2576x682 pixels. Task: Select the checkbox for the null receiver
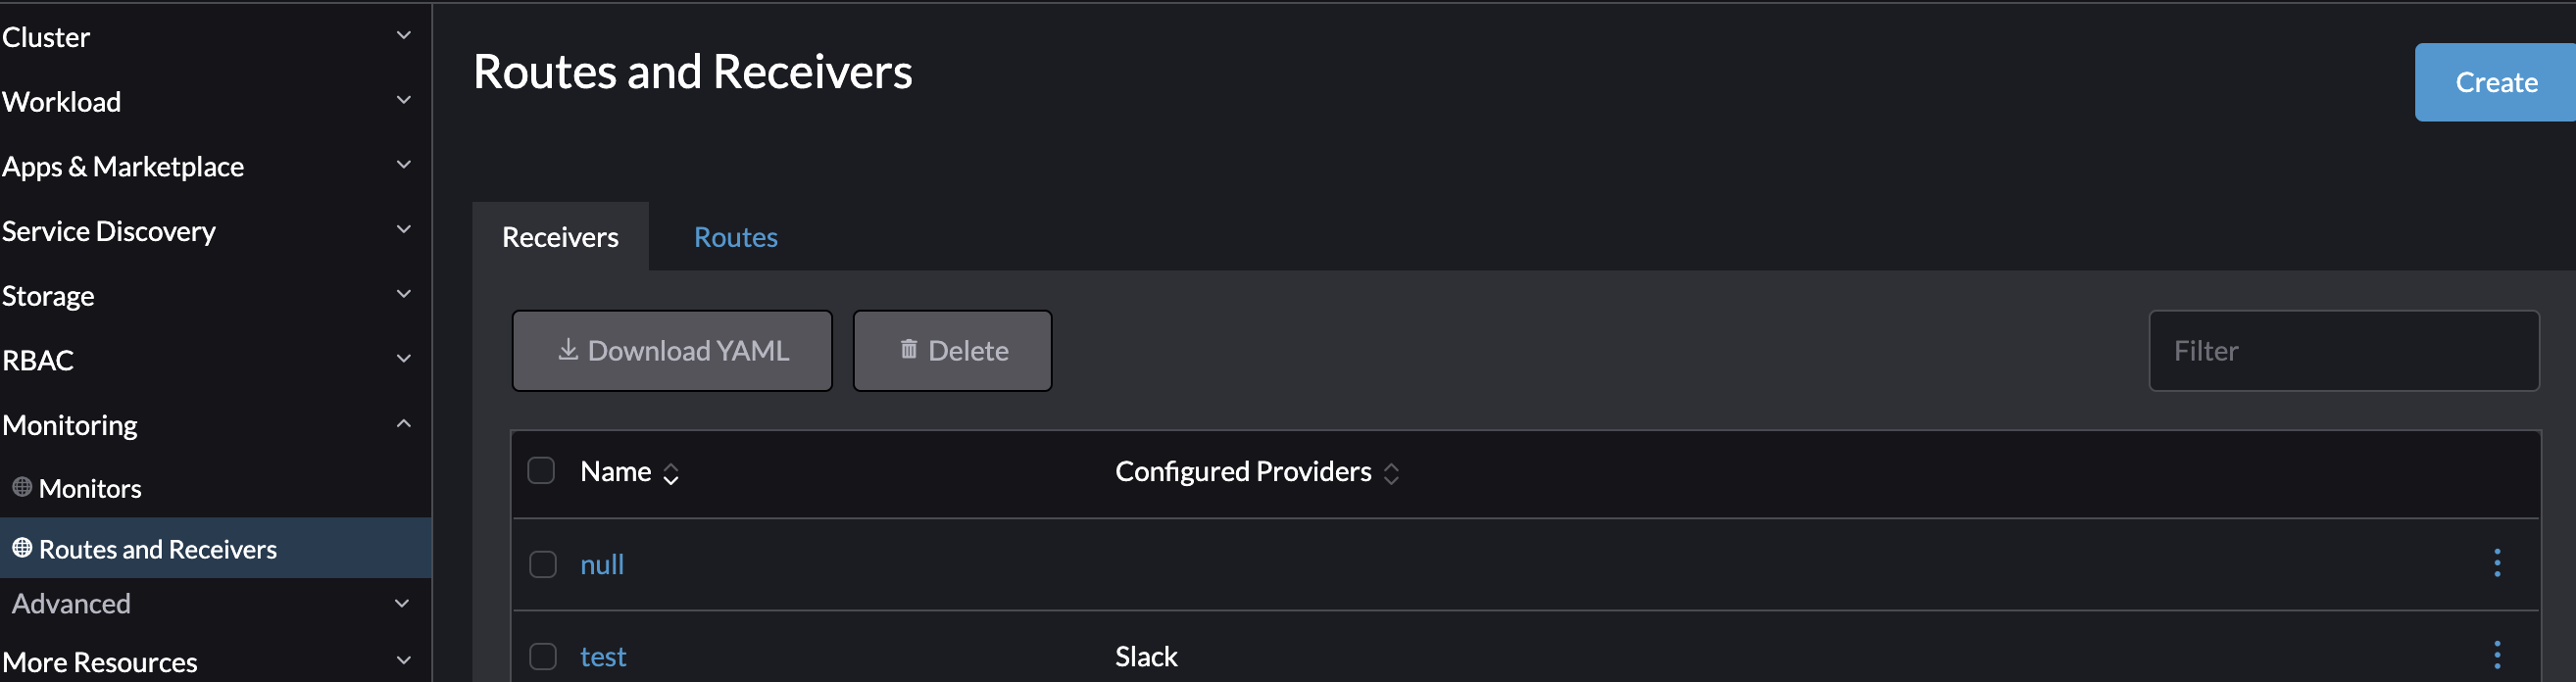pyautogui.click(x=543, y=563)
